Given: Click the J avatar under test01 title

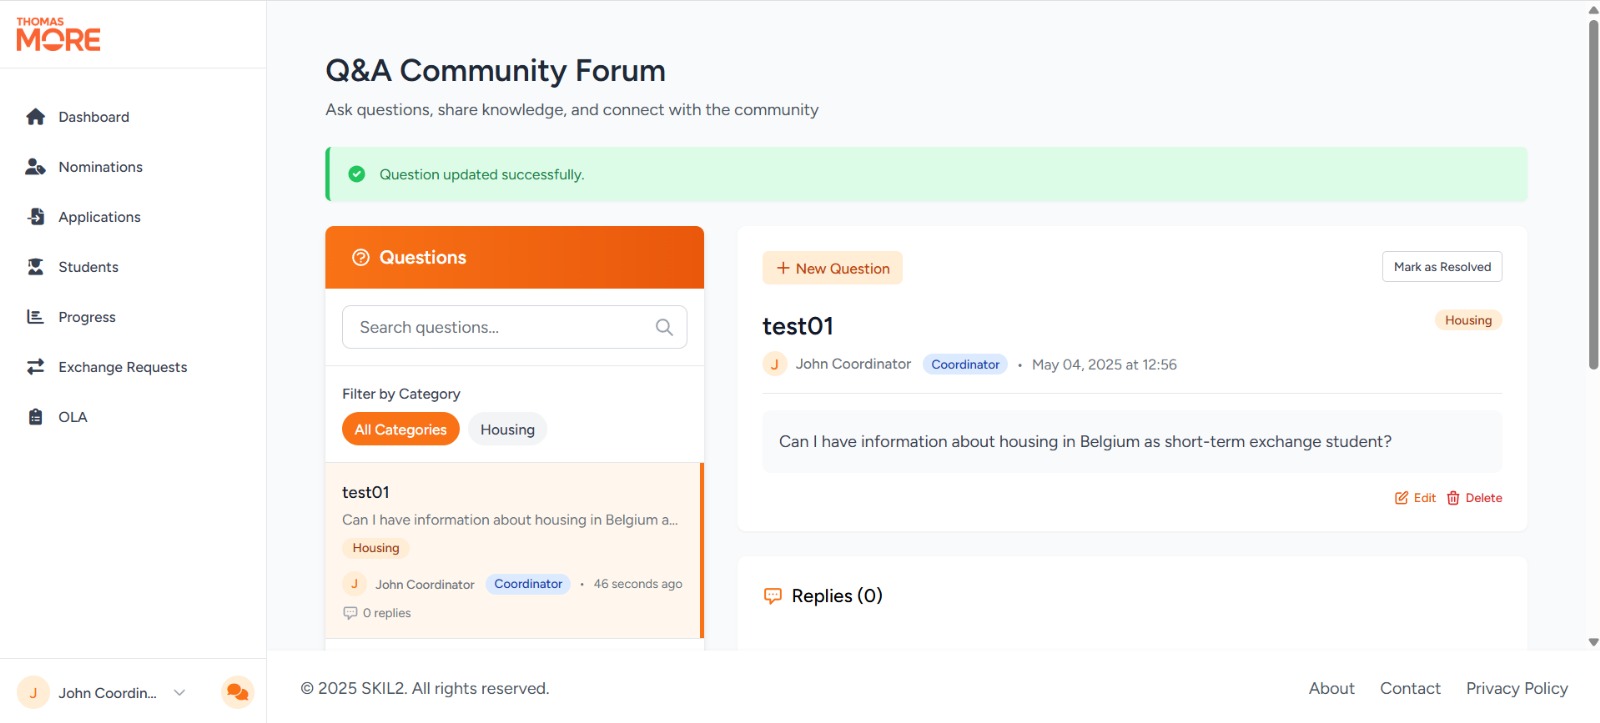Looking at the screenshot, I should (x=774, y=364).
